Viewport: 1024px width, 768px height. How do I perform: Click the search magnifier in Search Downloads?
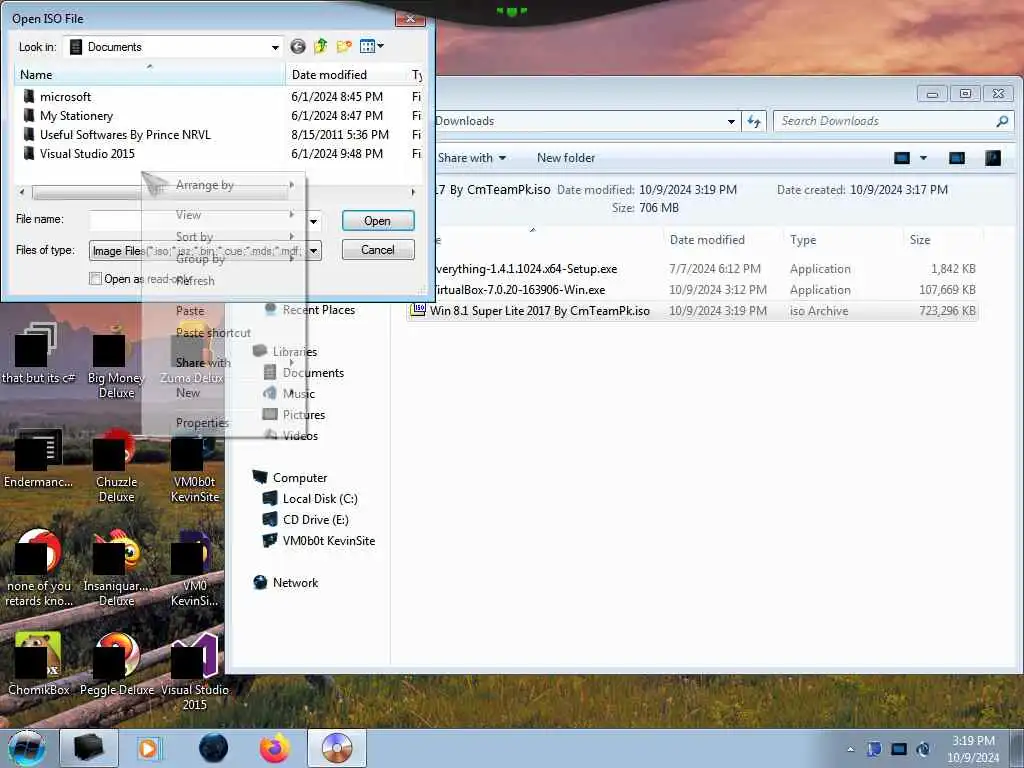1002,121
